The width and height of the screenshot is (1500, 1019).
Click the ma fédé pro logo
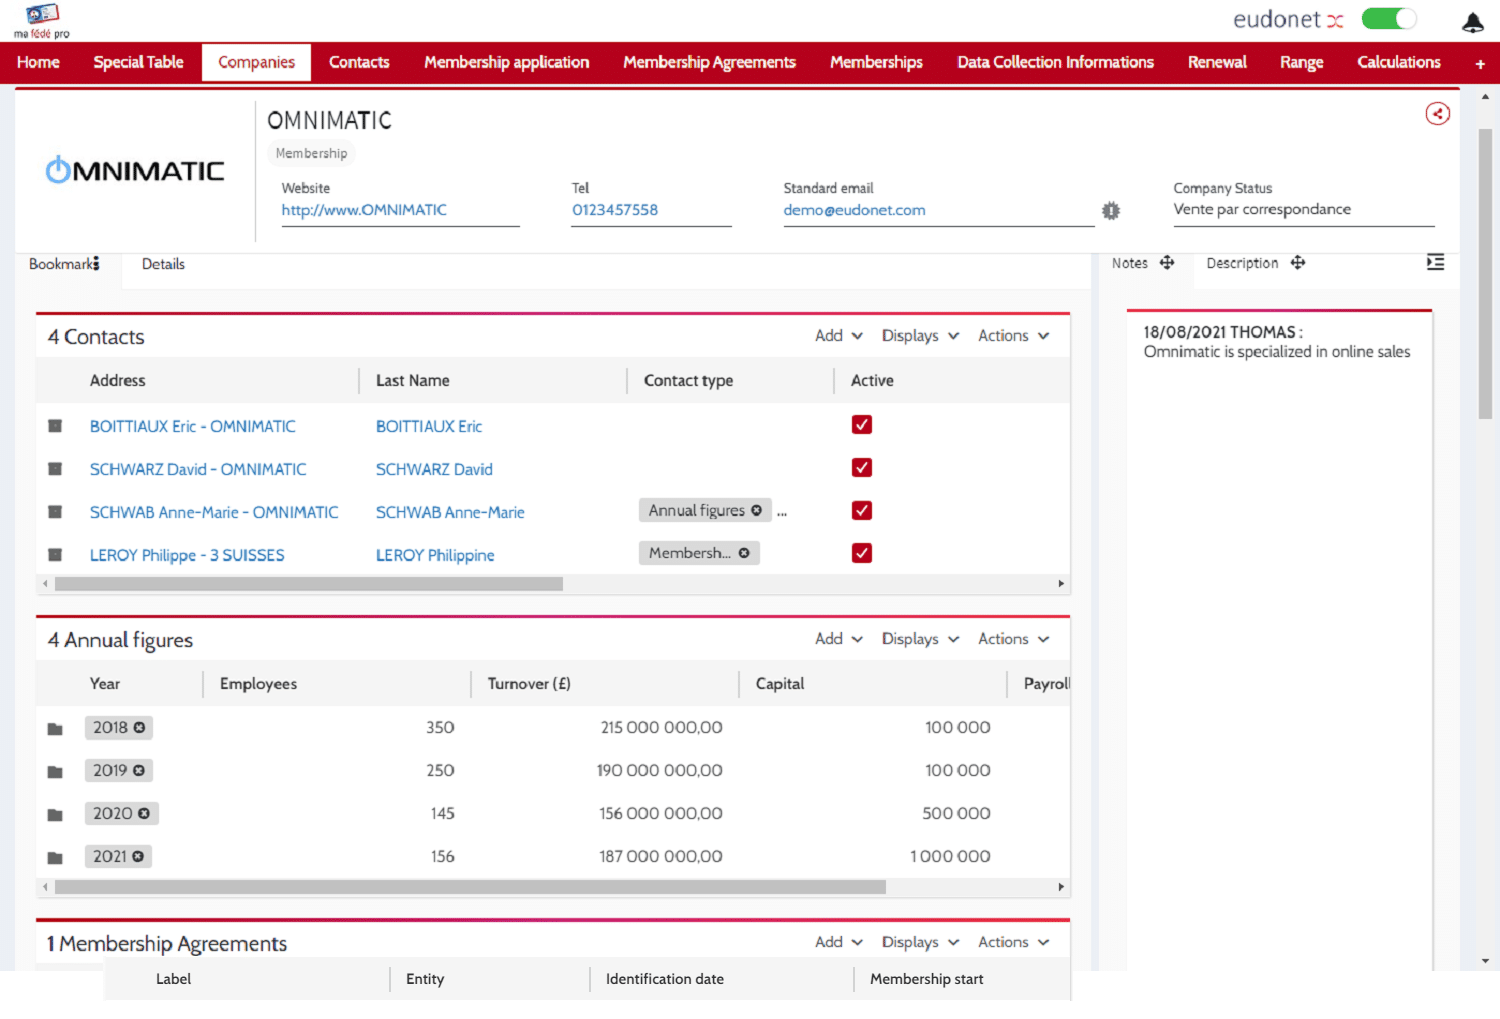pyautogui.click(x=42, y=21)
